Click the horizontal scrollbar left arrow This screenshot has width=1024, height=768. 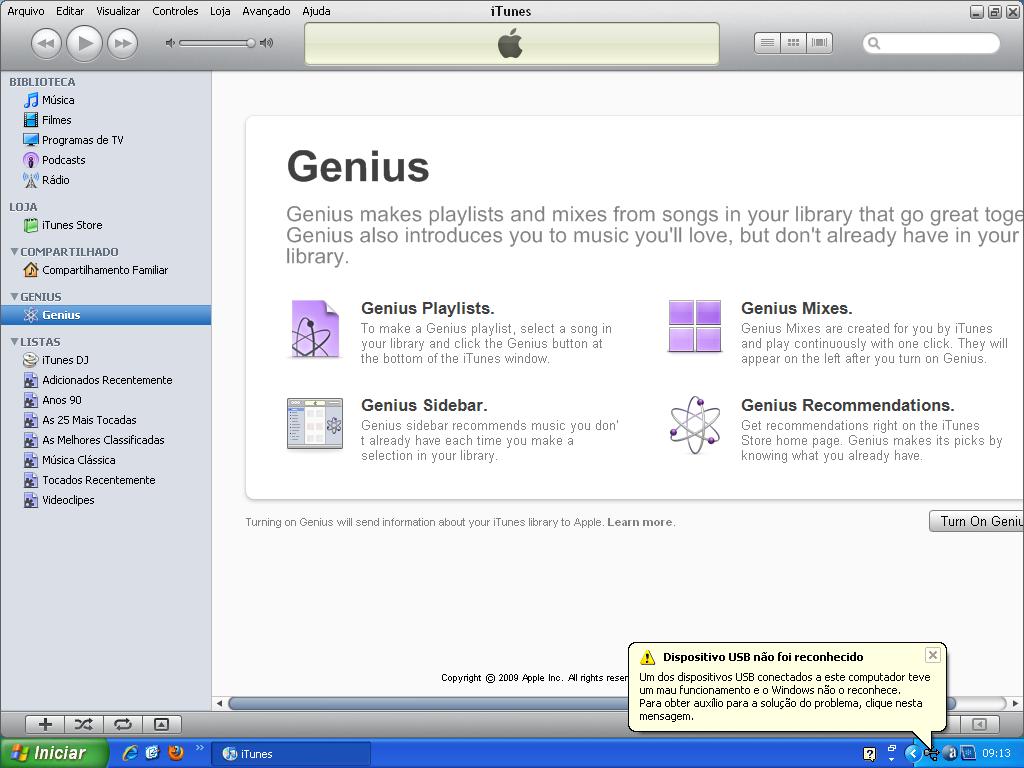coord(219,703)
